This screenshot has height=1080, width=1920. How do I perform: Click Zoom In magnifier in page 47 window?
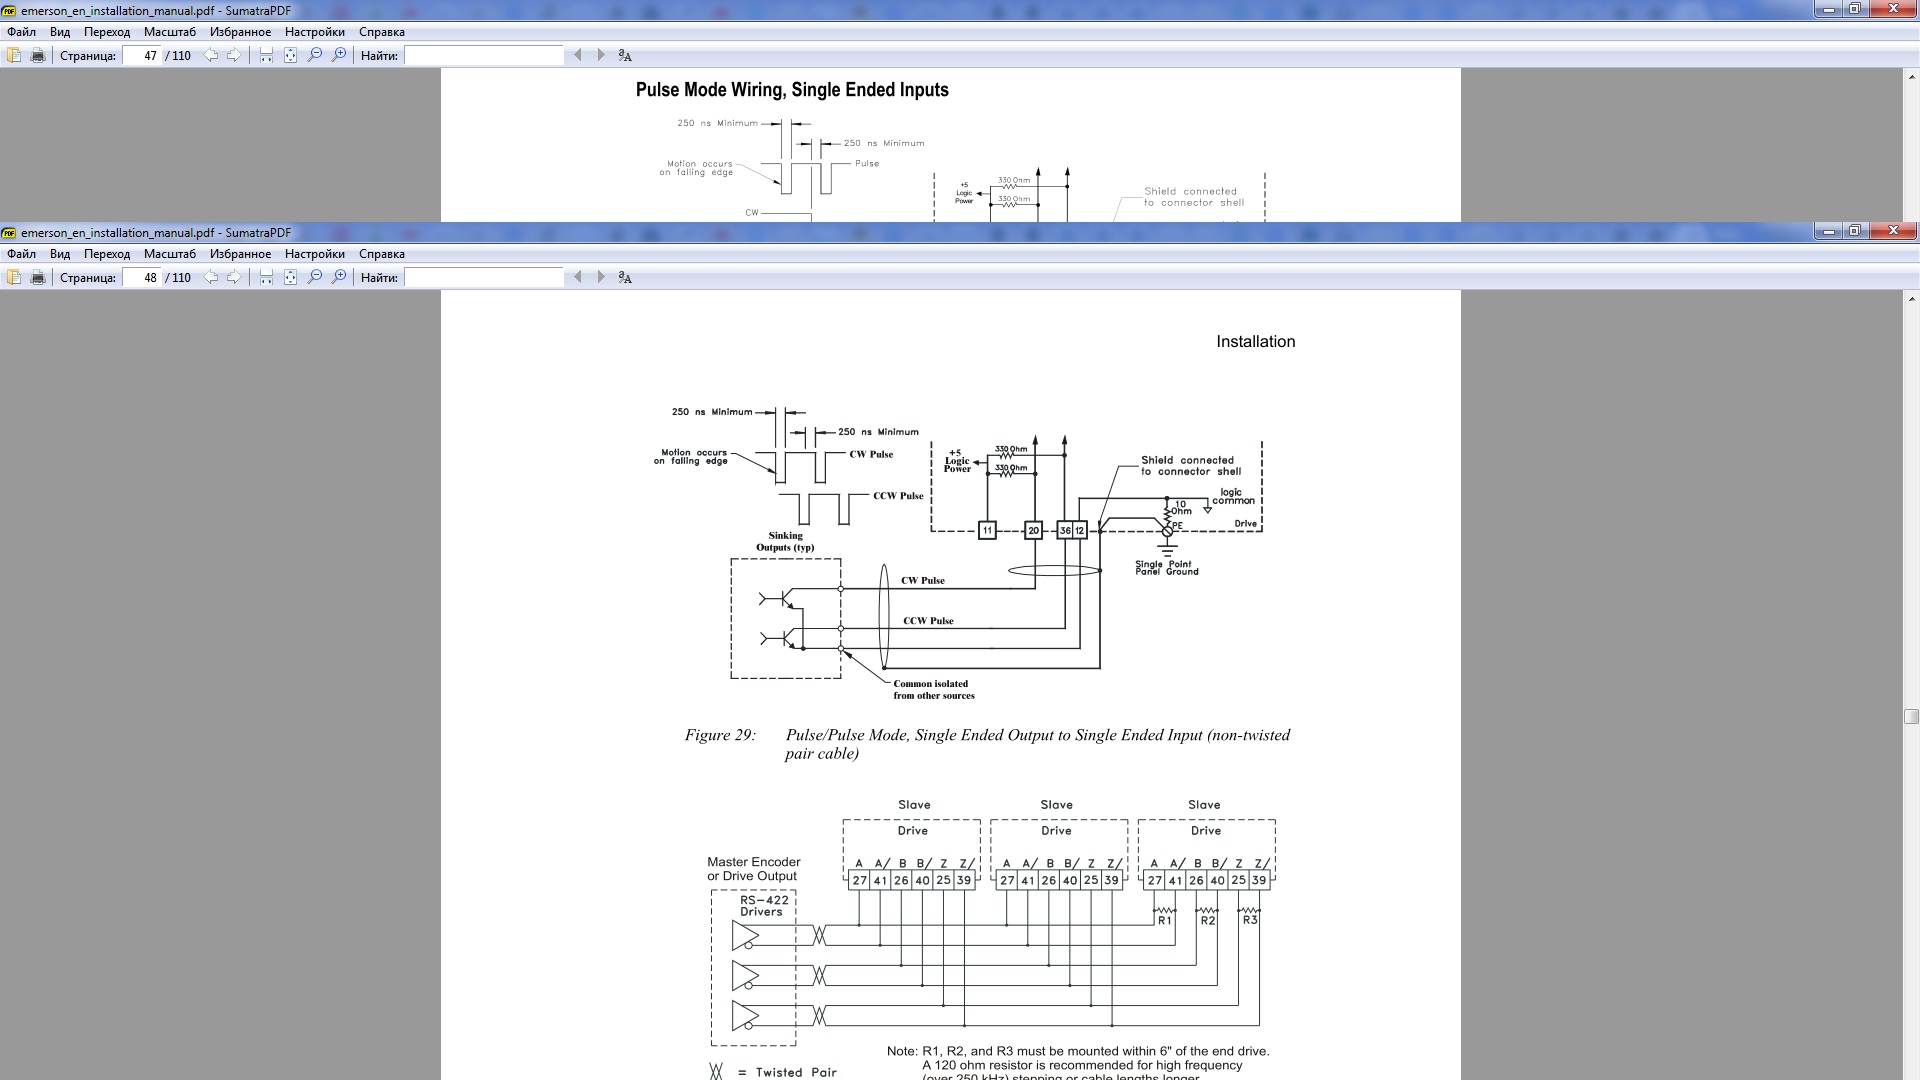tap(339, 55)
